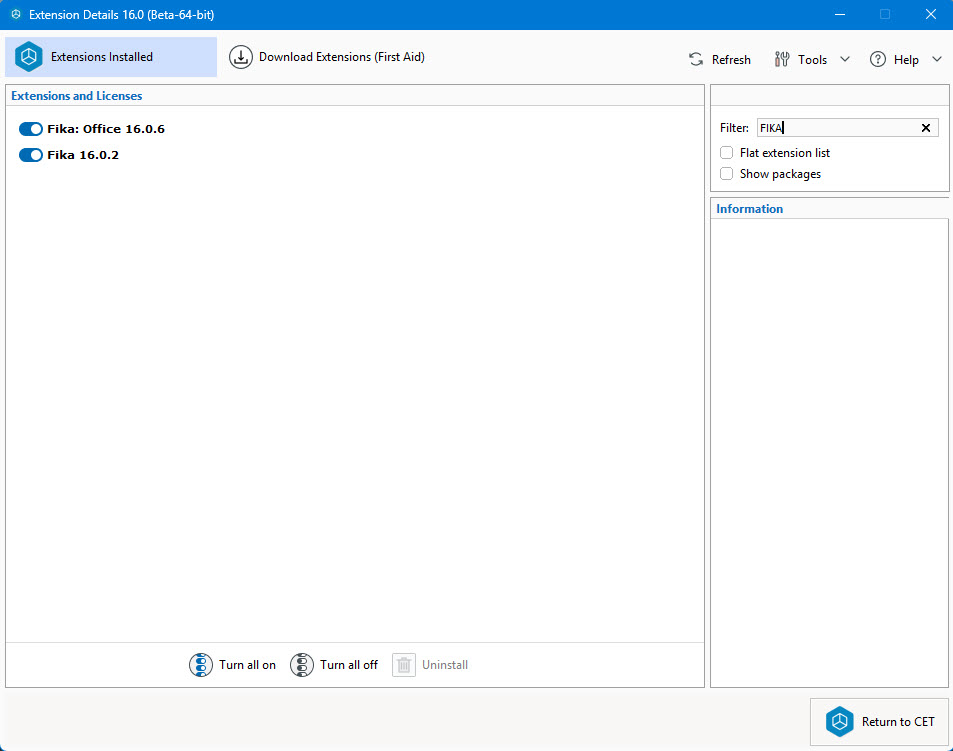The image size is (953, 751).
Task: Click the title bar app icon
Action: pyautogui.click(x=16, y=14)
